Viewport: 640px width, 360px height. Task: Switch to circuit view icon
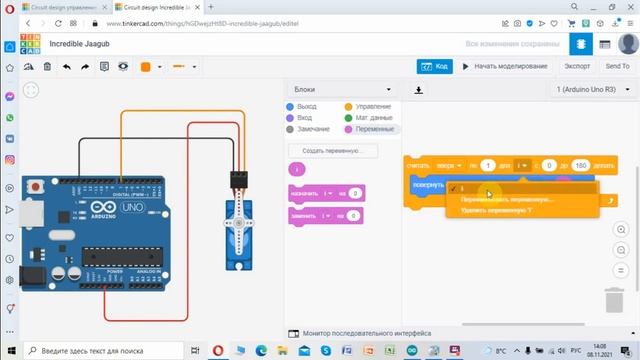581,44
